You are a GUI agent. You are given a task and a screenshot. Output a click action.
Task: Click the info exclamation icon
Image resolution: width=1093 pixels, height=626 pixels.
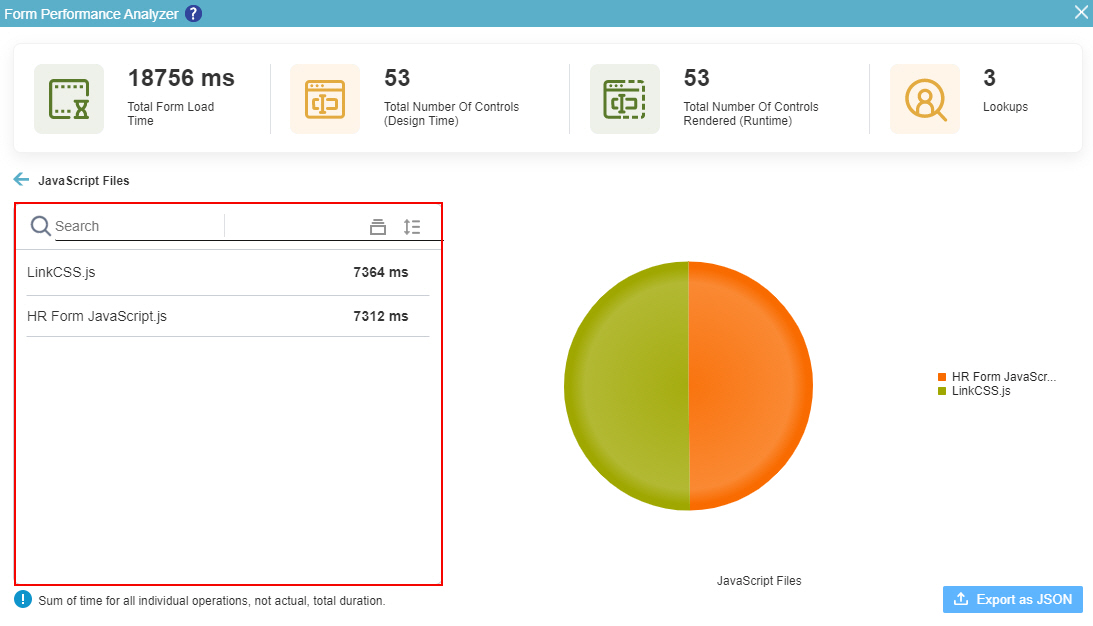(23, 600)
